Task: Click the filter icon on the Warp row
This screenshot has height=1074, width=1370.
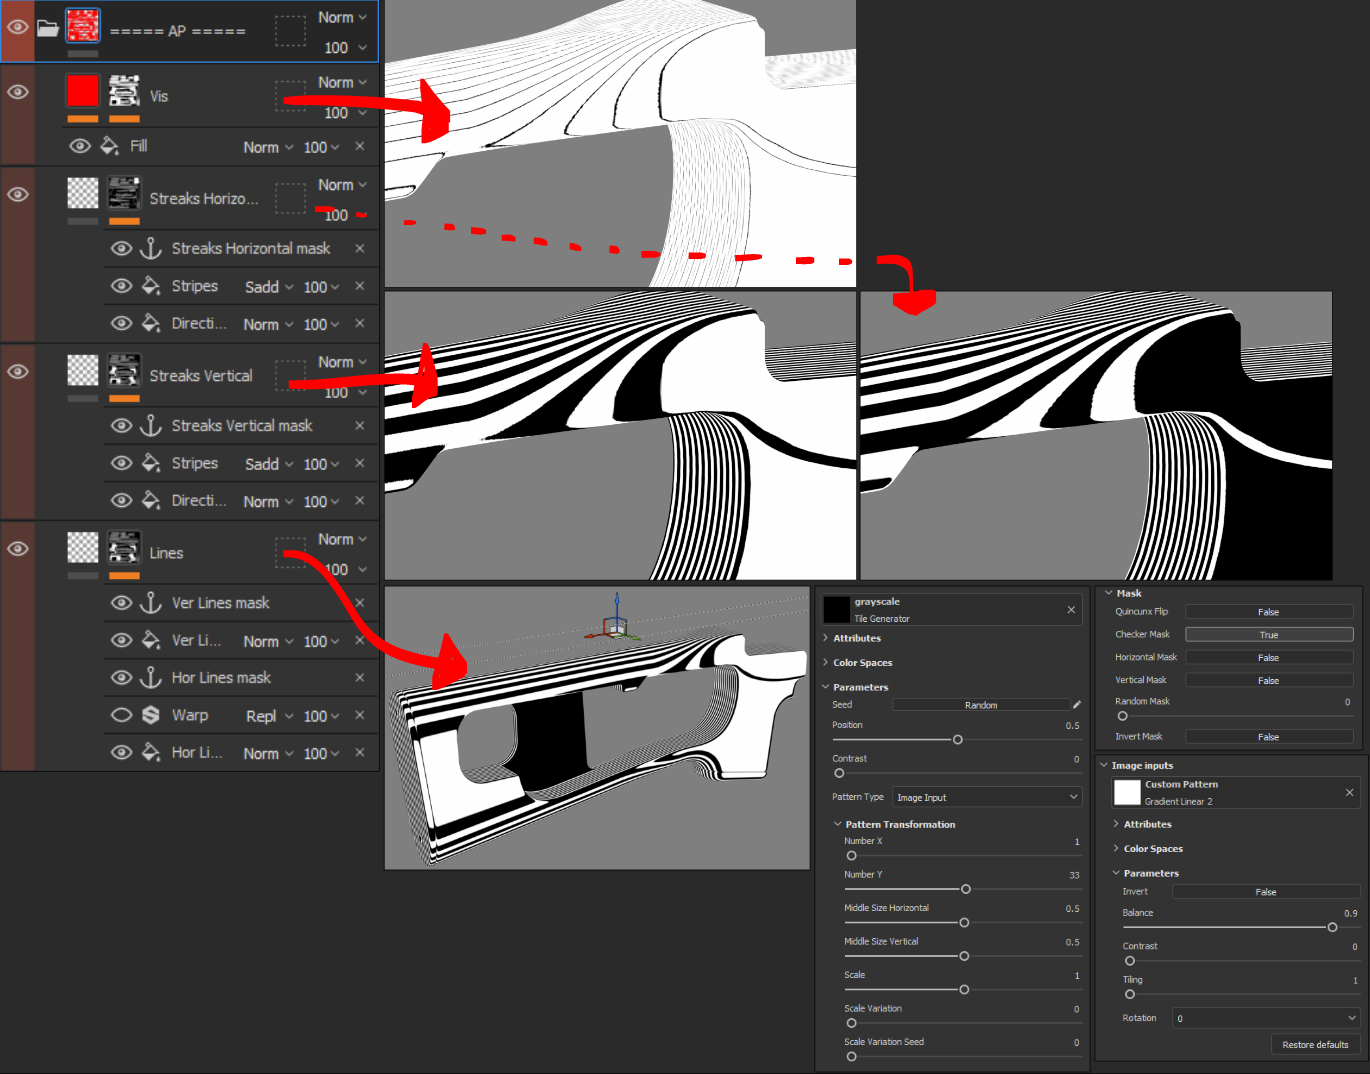Action: [151, 715]
